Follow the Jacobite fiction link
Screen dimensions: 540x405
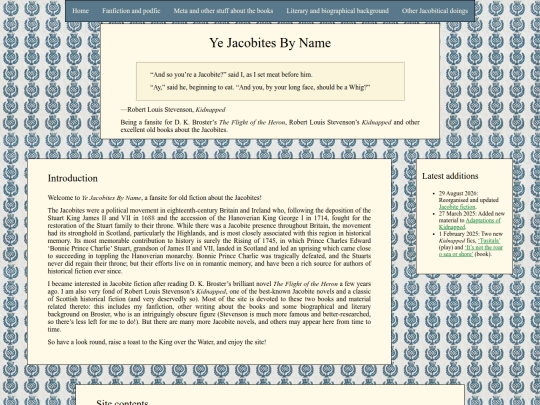(x=457, y=207)
